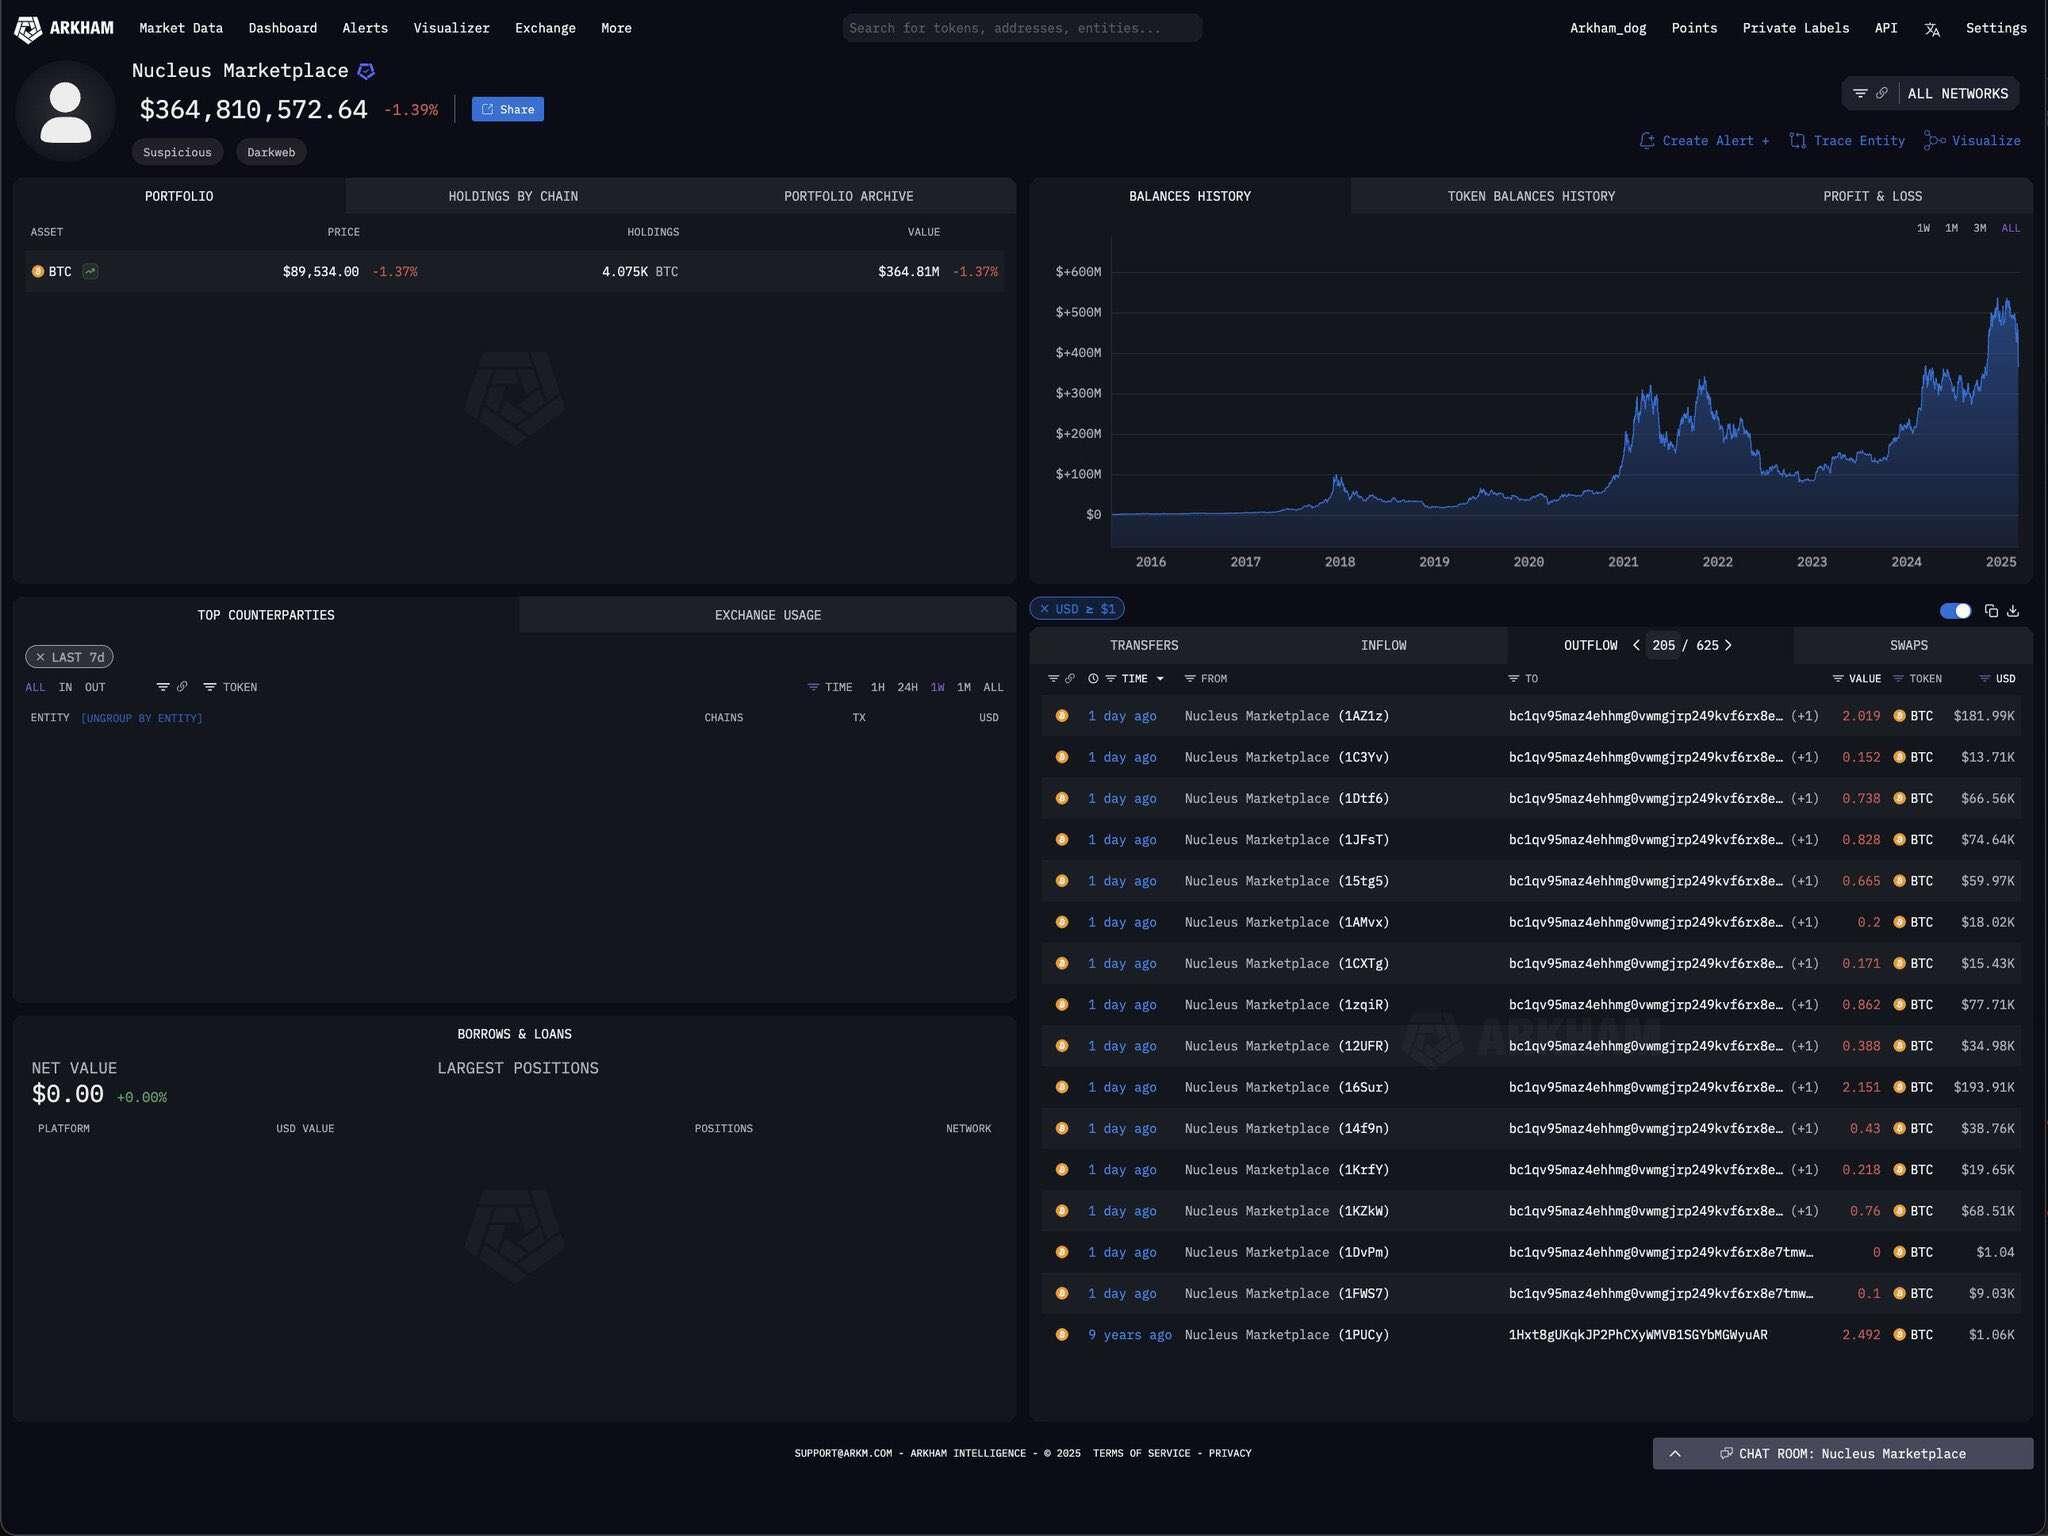Click the BTC coin icon on 1AZ1z row

tap(1899, 716)
